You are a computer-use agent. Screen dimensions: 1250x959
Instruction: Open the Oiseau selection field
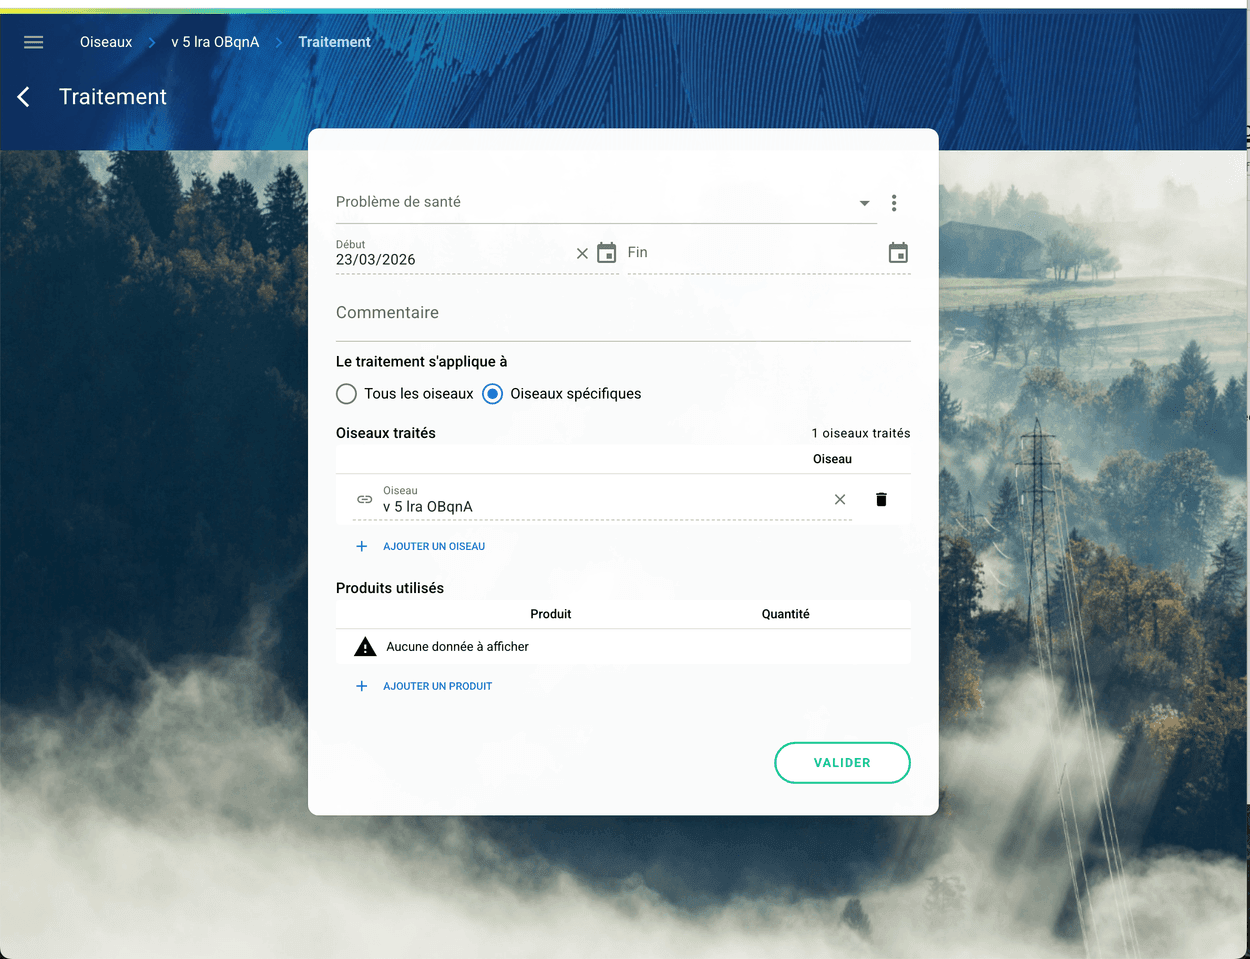coord(600,506)
